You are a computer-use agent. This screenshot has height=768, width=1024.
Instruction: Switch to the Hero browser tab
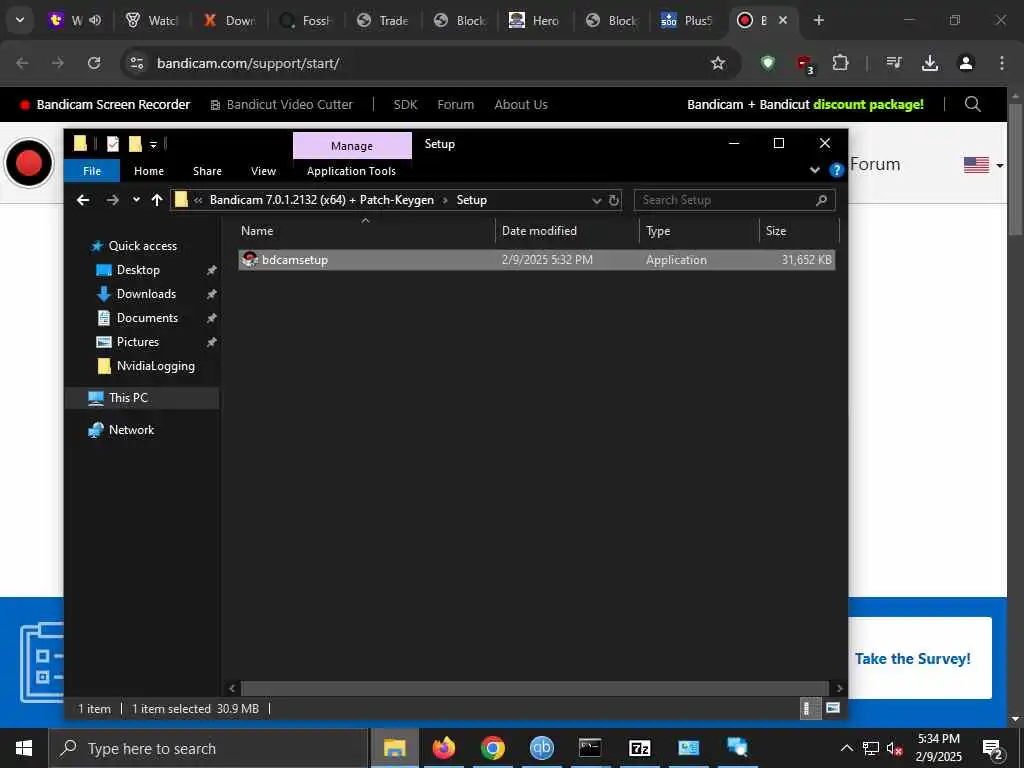point(535,20)
